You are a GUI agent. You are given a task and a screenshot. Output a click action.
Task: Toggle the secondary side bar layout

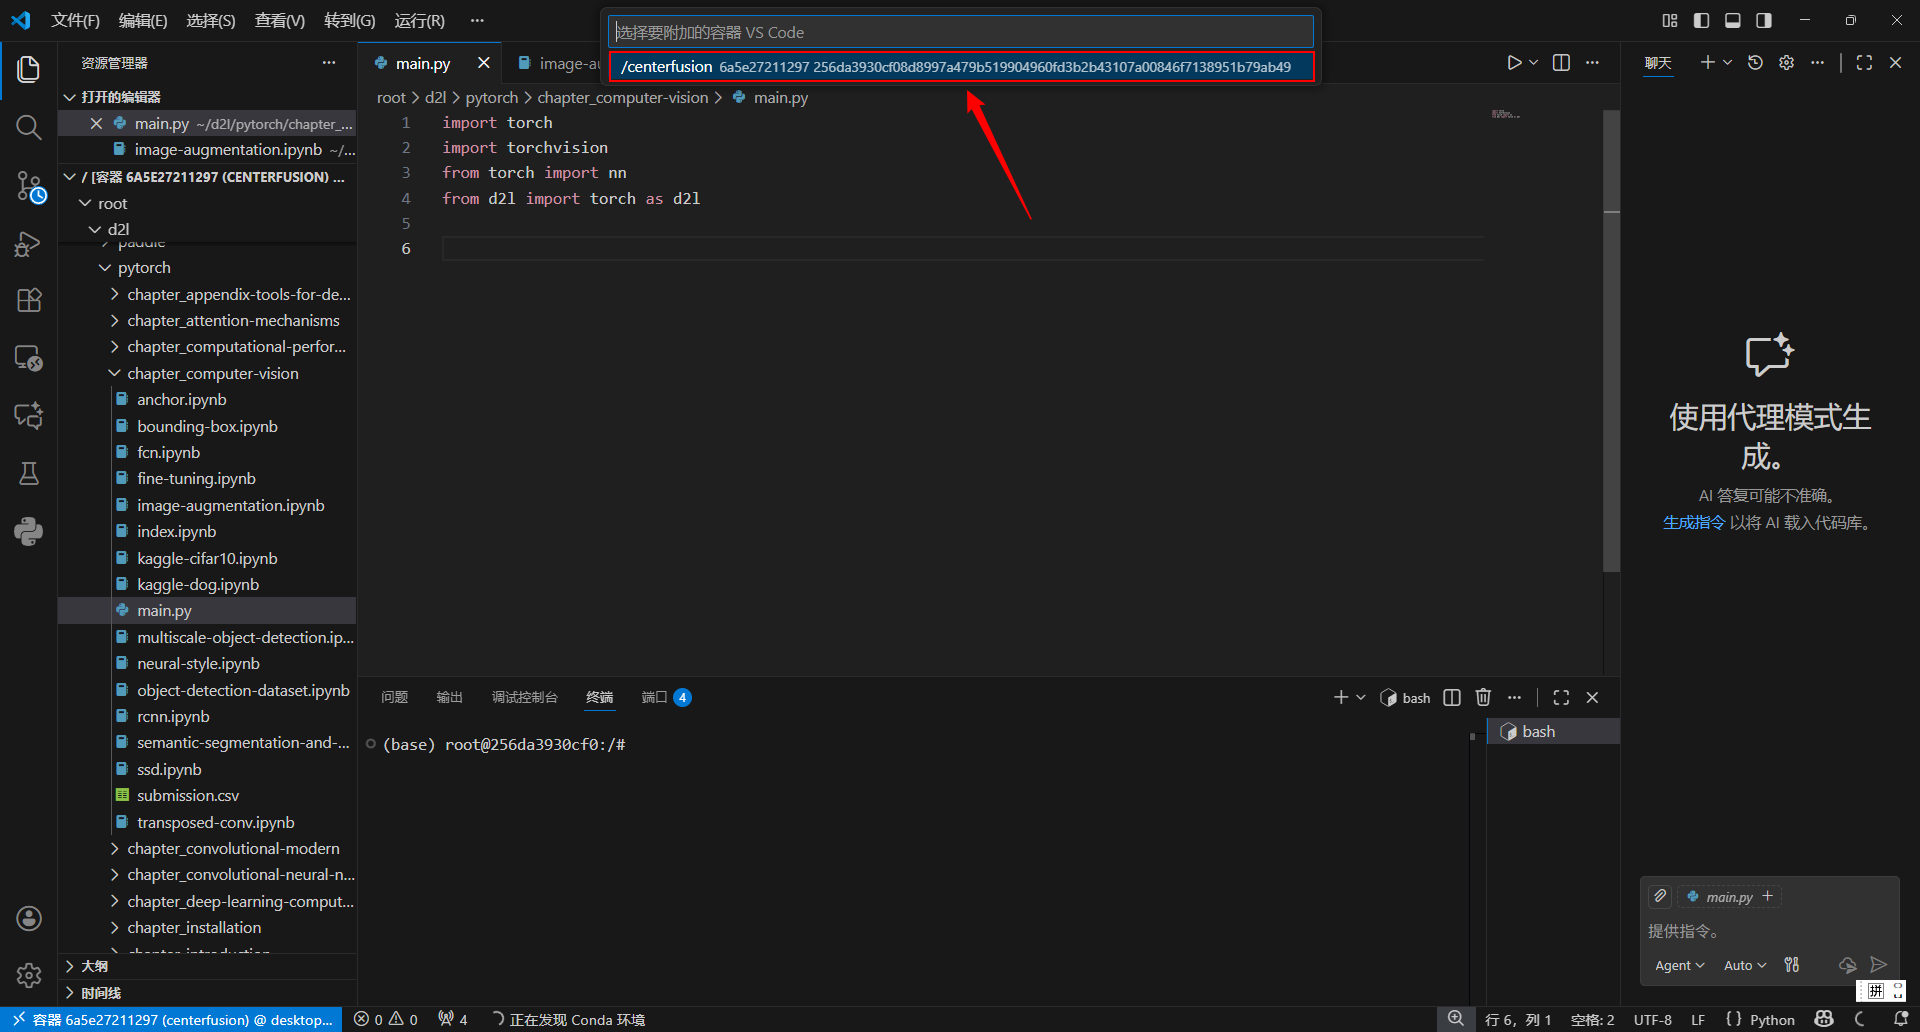click(x=1764, y=21)
